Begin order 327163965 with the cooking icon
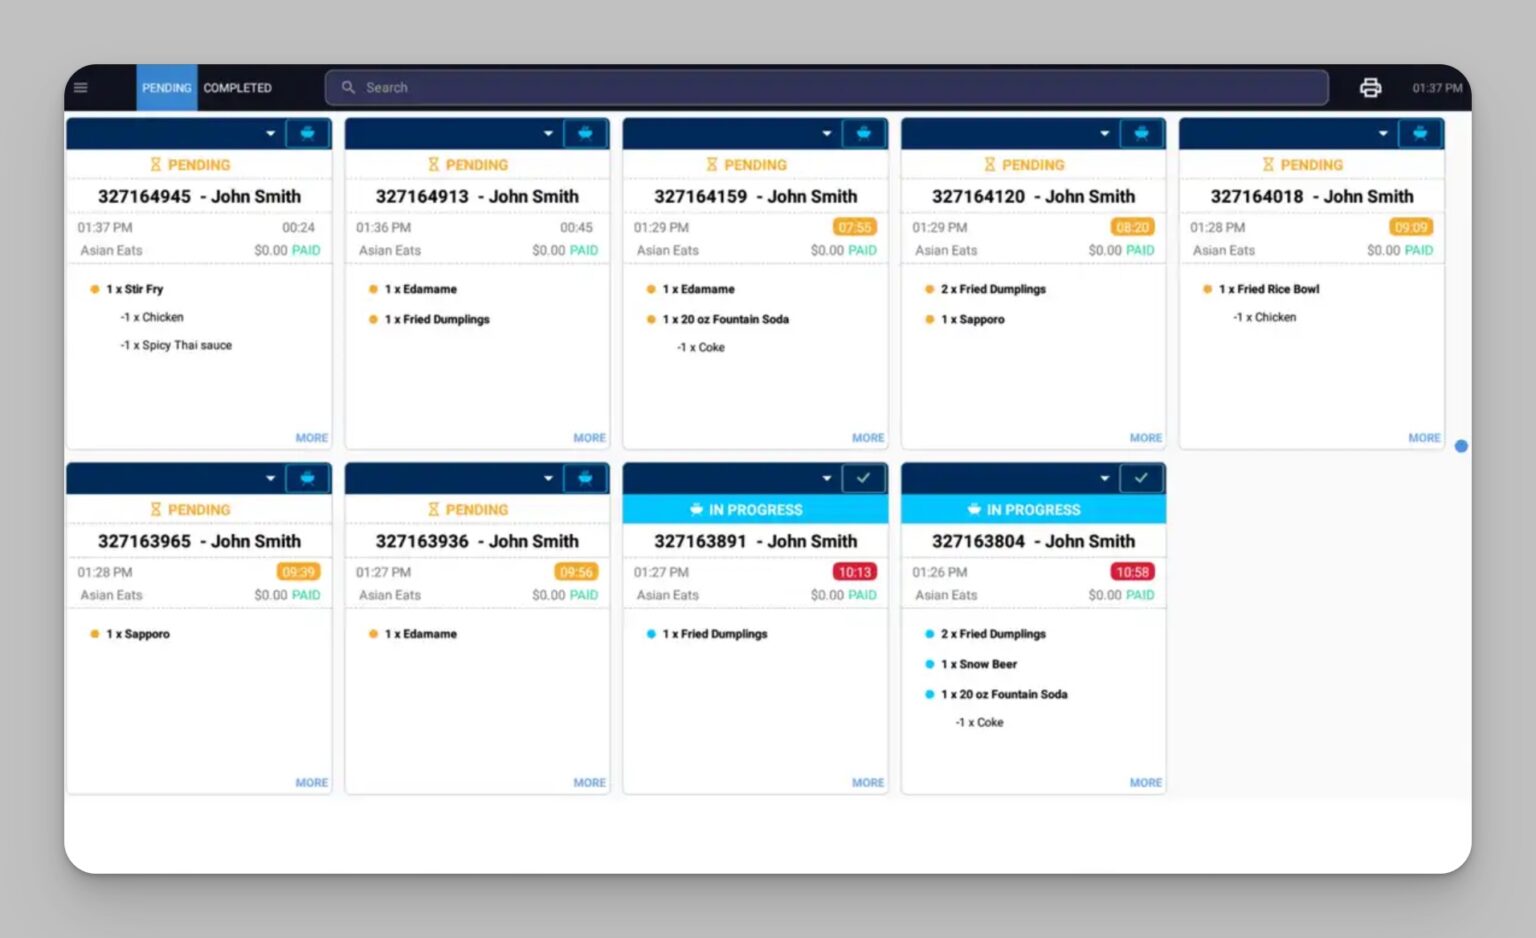 [x=307, y=478]
